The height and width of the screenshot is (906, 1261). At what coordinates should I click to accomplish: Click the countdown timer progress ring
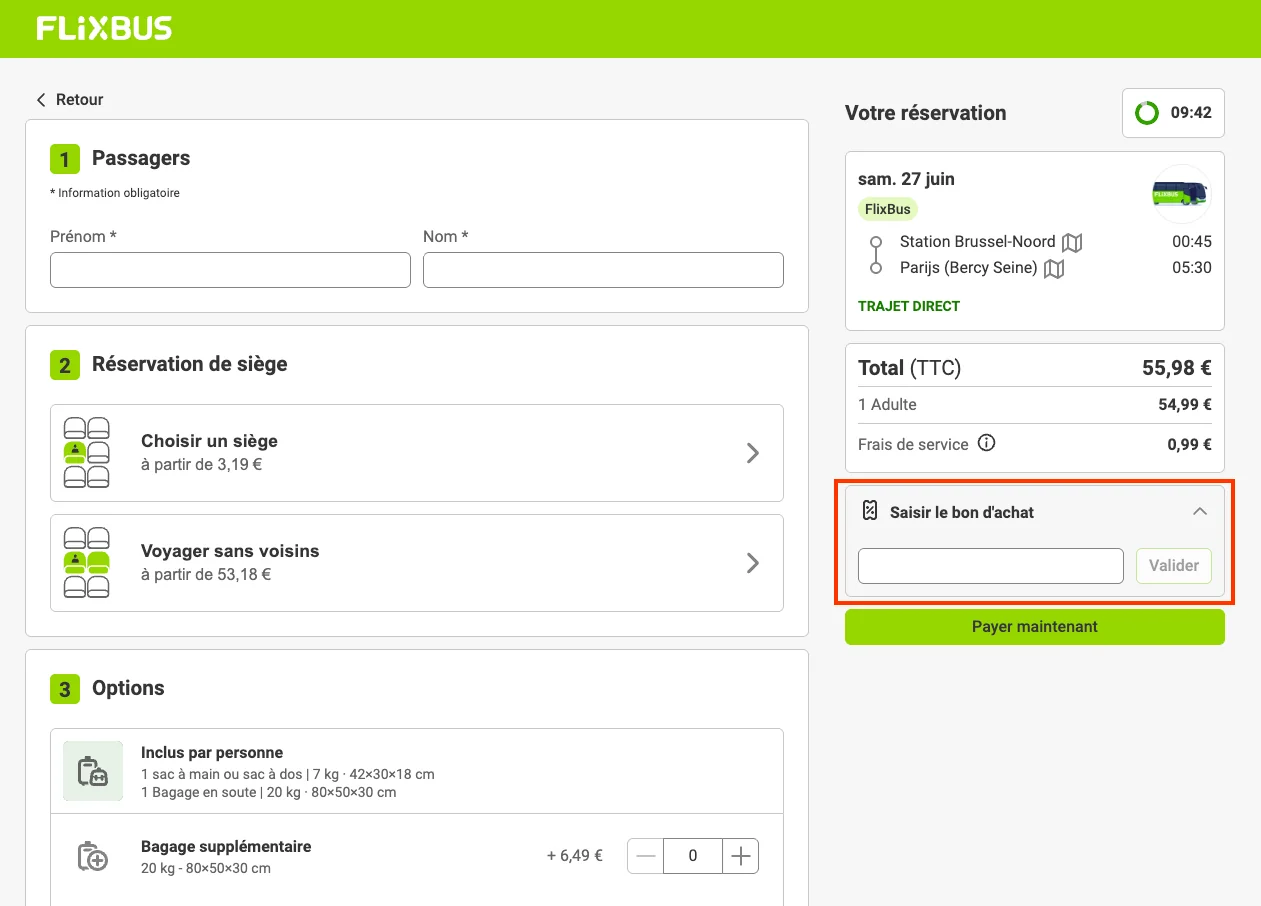coord(1147,113)
